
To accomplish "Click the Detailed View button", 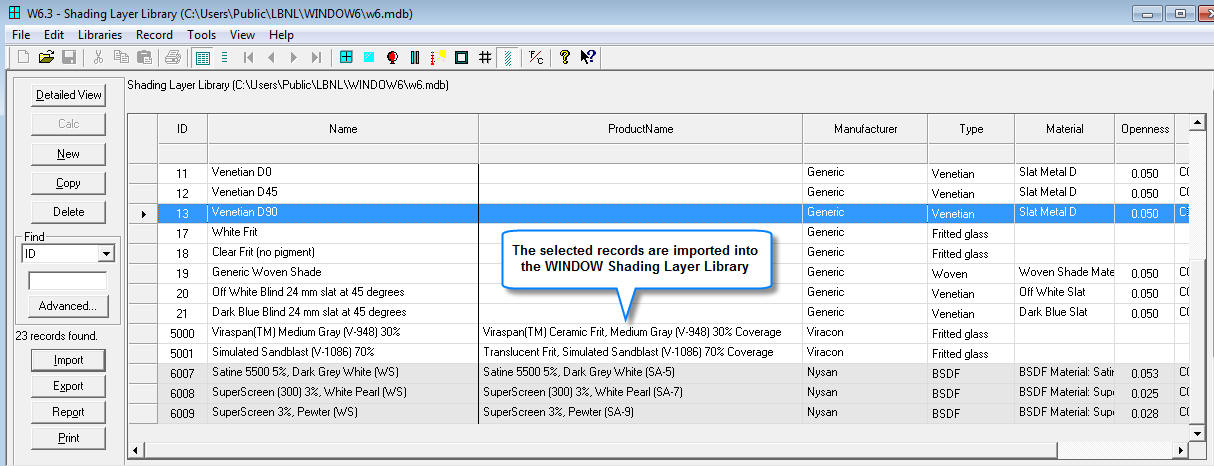I will click(x=69, y=95).
